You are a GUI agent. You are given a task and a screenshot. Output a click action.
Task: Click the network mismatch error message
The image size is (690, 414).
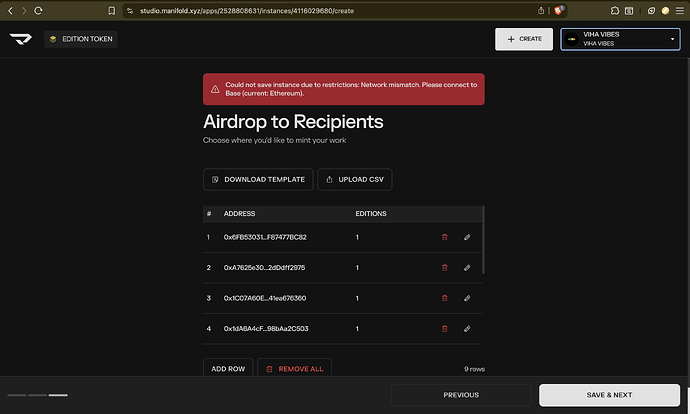351,89
